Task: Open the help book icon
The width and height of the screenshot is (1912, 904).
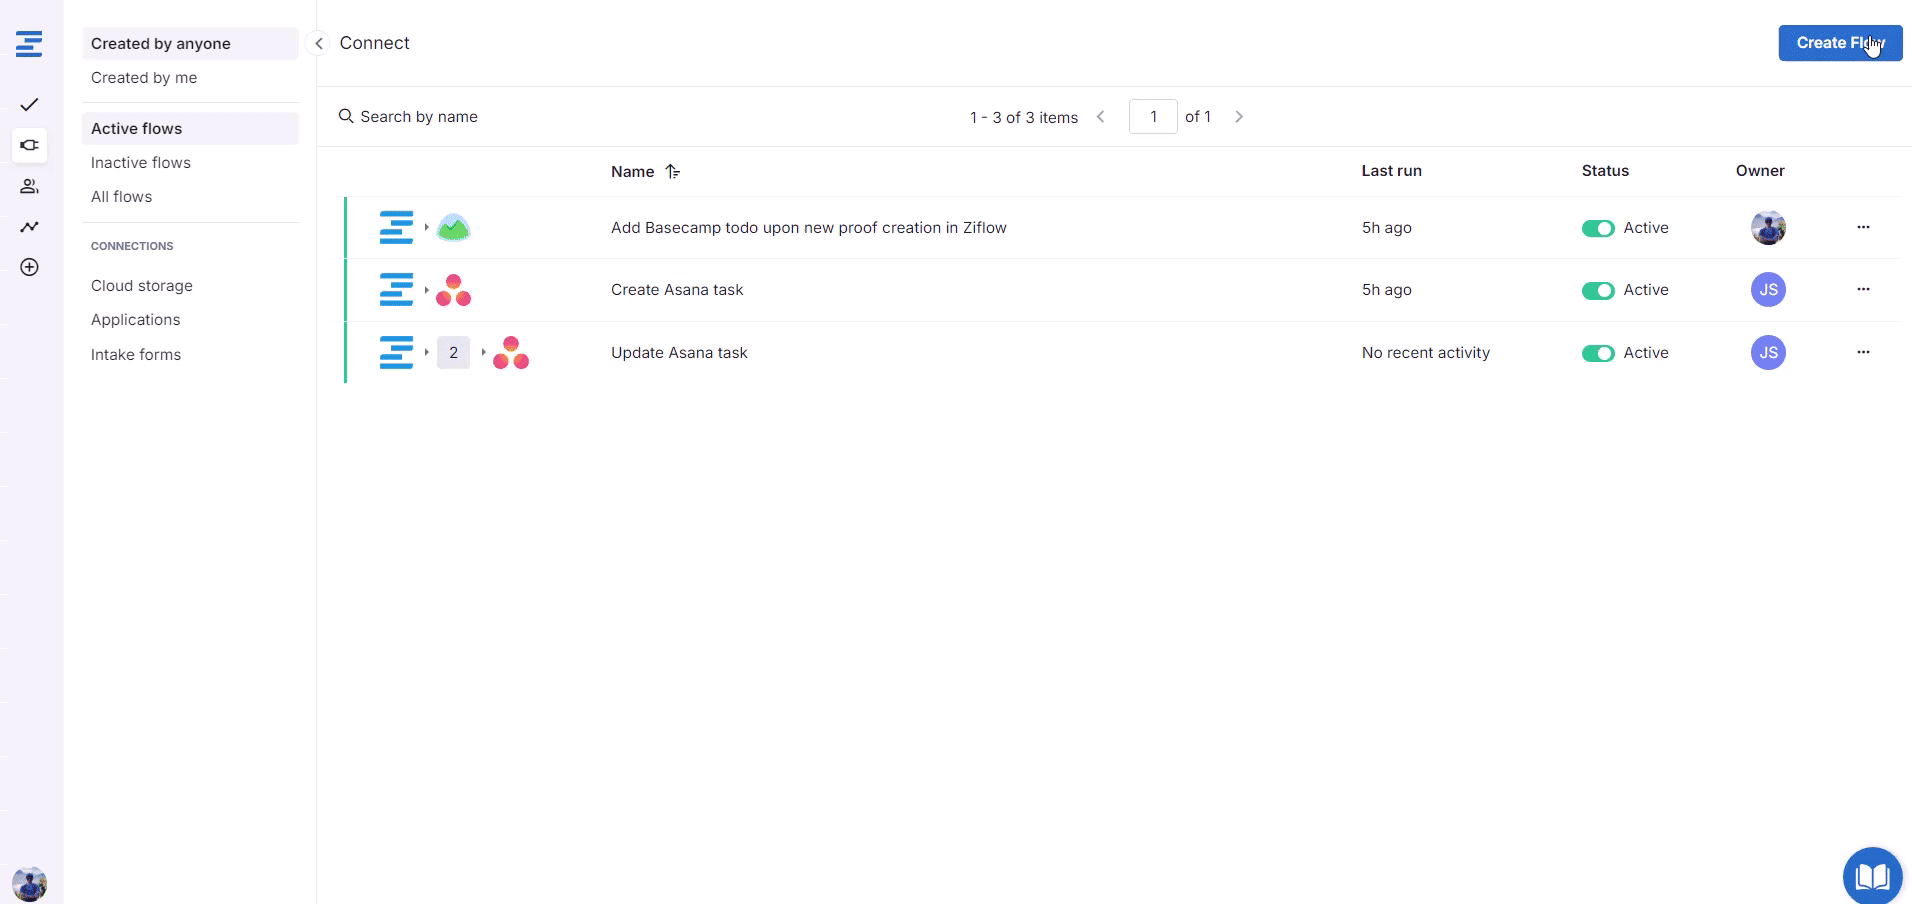Action: click(1871, 876)
